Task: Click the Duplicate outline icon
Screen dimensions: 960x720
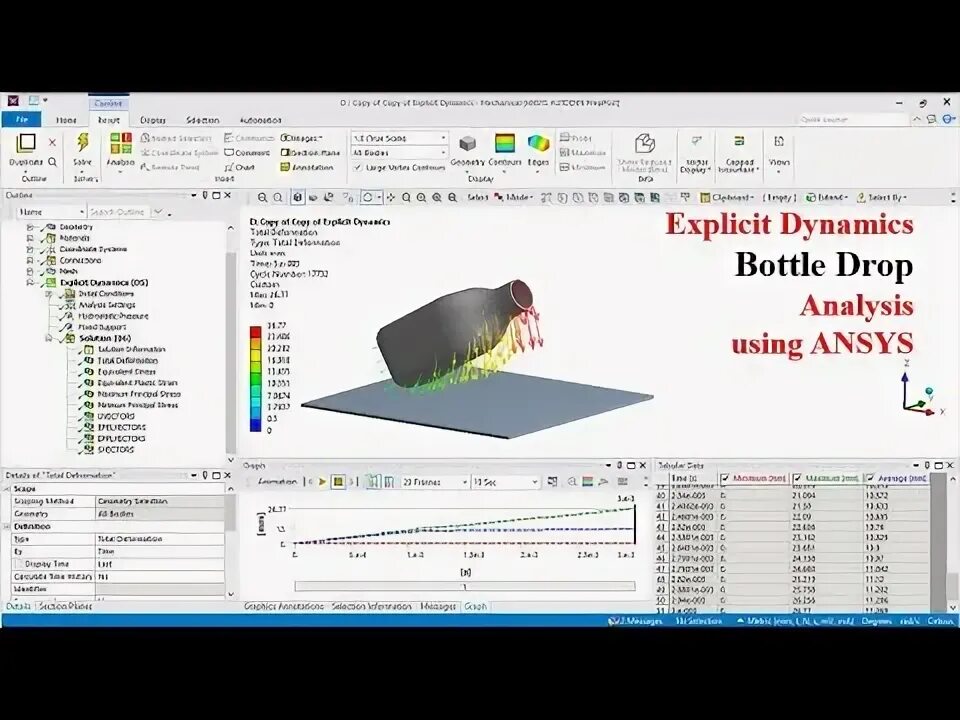Action: coord(26,143)
